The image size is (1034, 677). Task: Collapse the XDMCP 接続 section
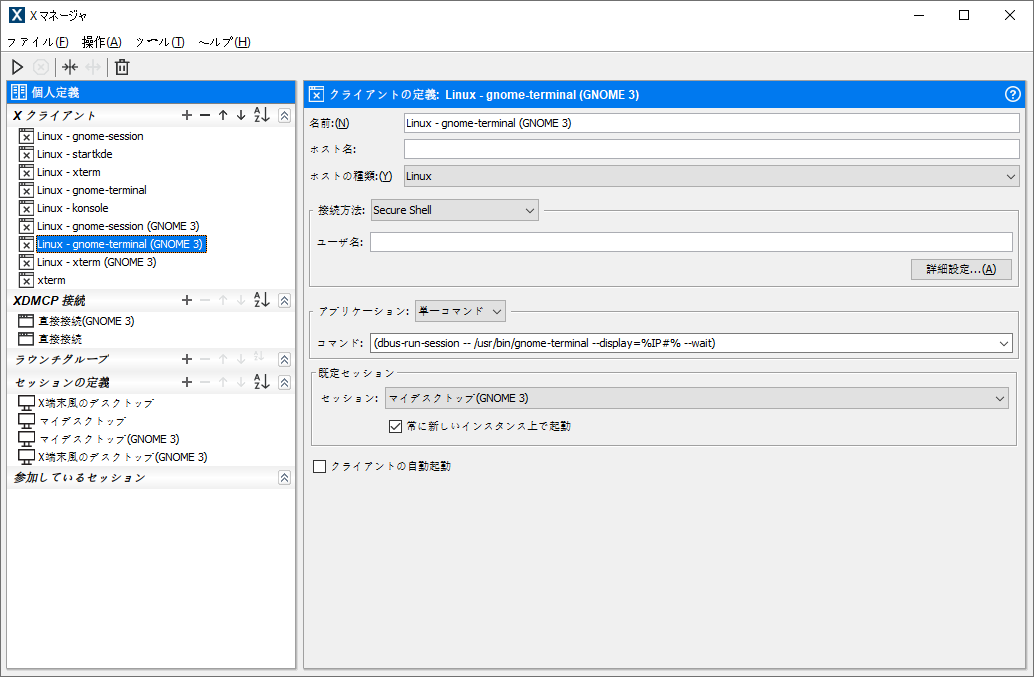[x=284, y=301]
